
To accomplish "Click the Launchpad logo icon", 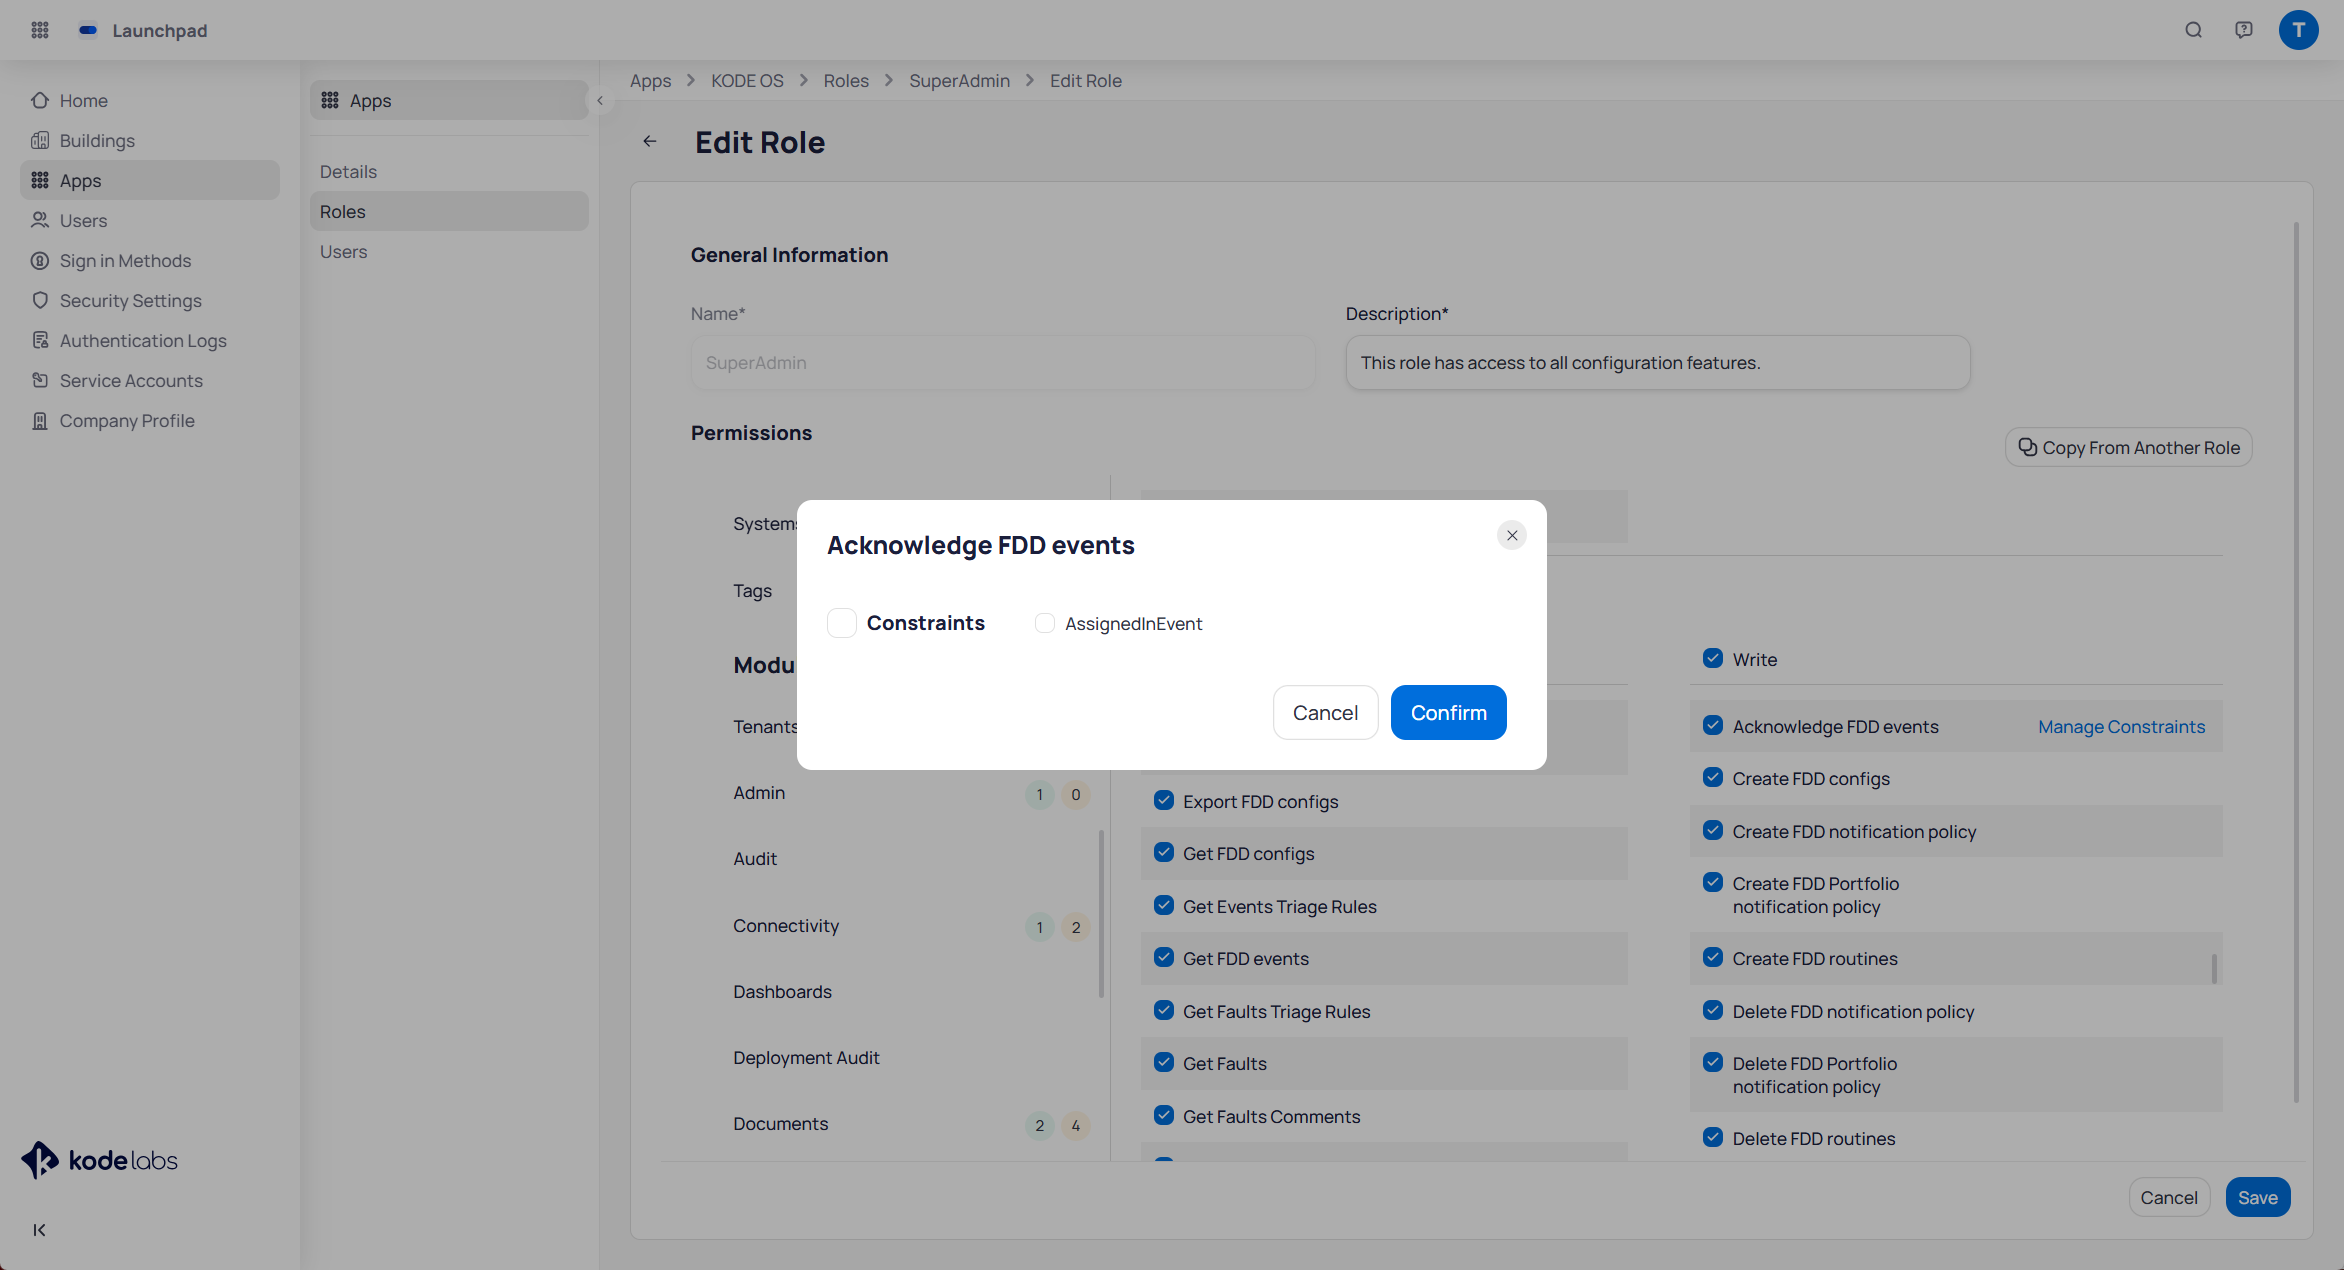I will coord(88,30).
